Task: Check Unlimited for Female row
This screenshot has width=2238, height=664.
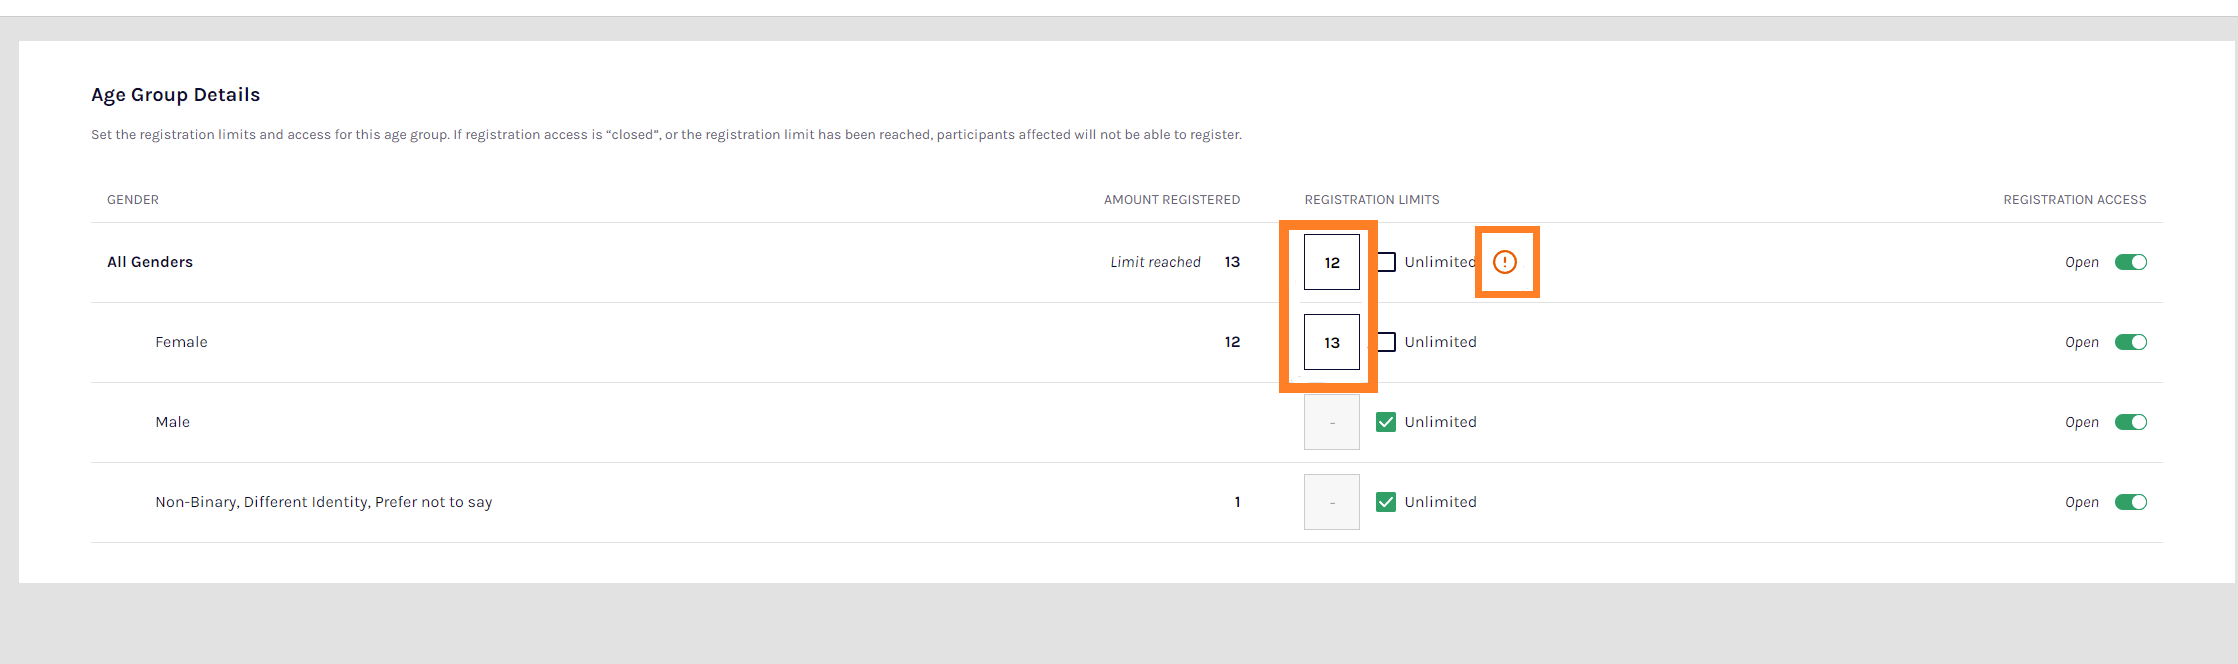Action: pyautogui.click(x=1386, y=342)
